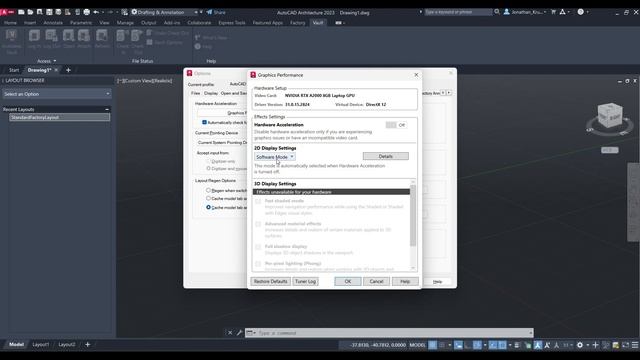The height and width of the screenshot is (360, 640).
Task: Click the workspace switching gear in status bar
Action: 580,345
